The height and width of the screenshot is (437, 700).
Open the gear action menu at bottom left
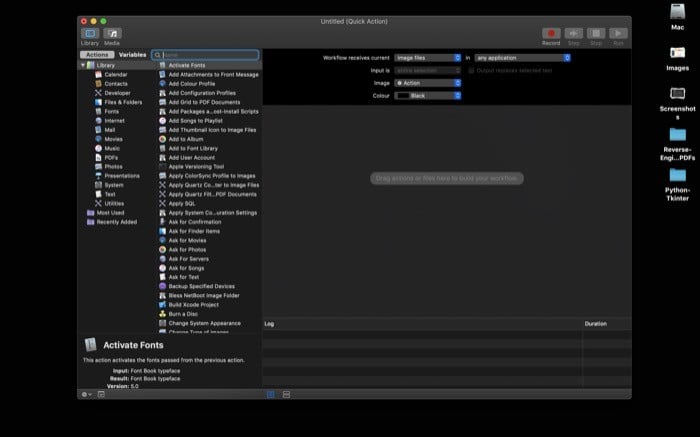pyautogui.click(x=86, y=395)
